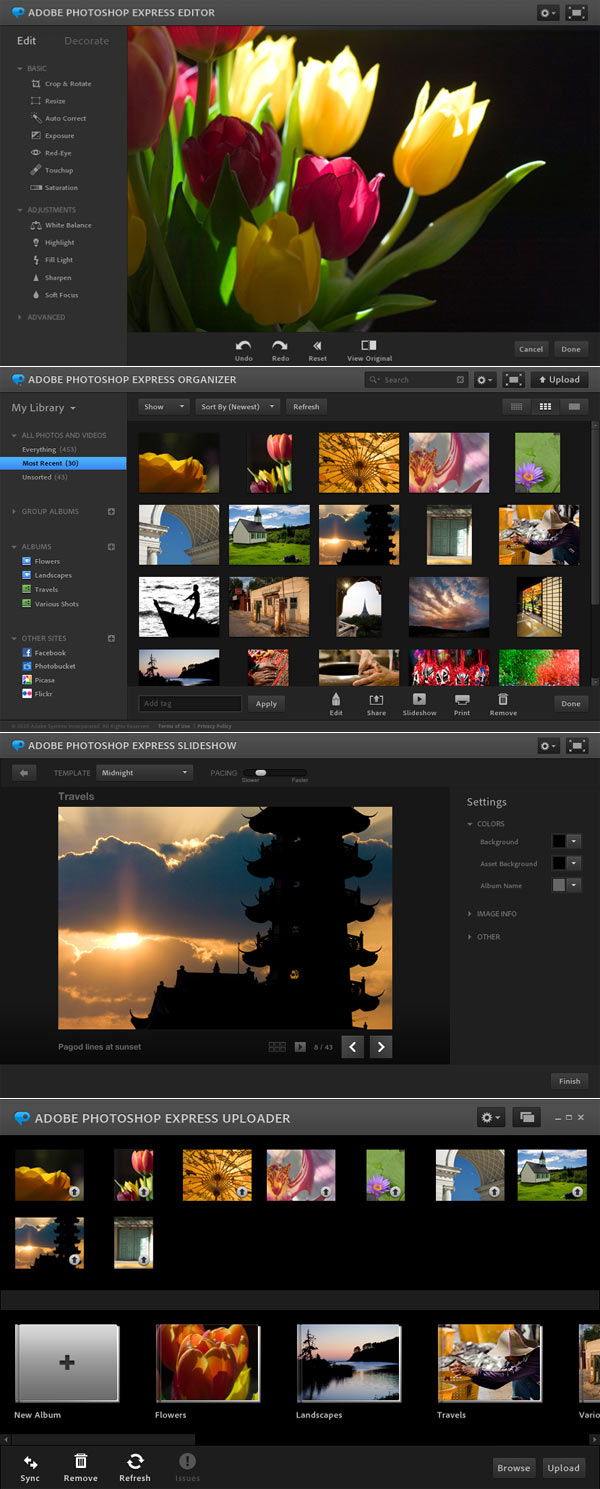The width and height of the screenshot is (600, 1489).
Task: Click the Undo icon in editor
Action: point(243,346)
